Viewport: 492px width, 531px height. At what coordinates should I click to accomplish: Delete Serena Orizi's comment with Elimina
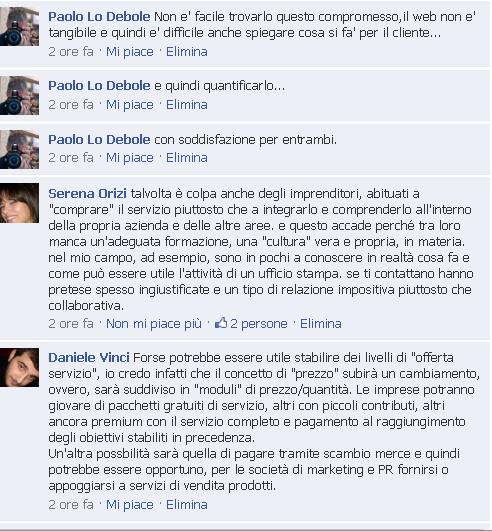tap(321, 324)
